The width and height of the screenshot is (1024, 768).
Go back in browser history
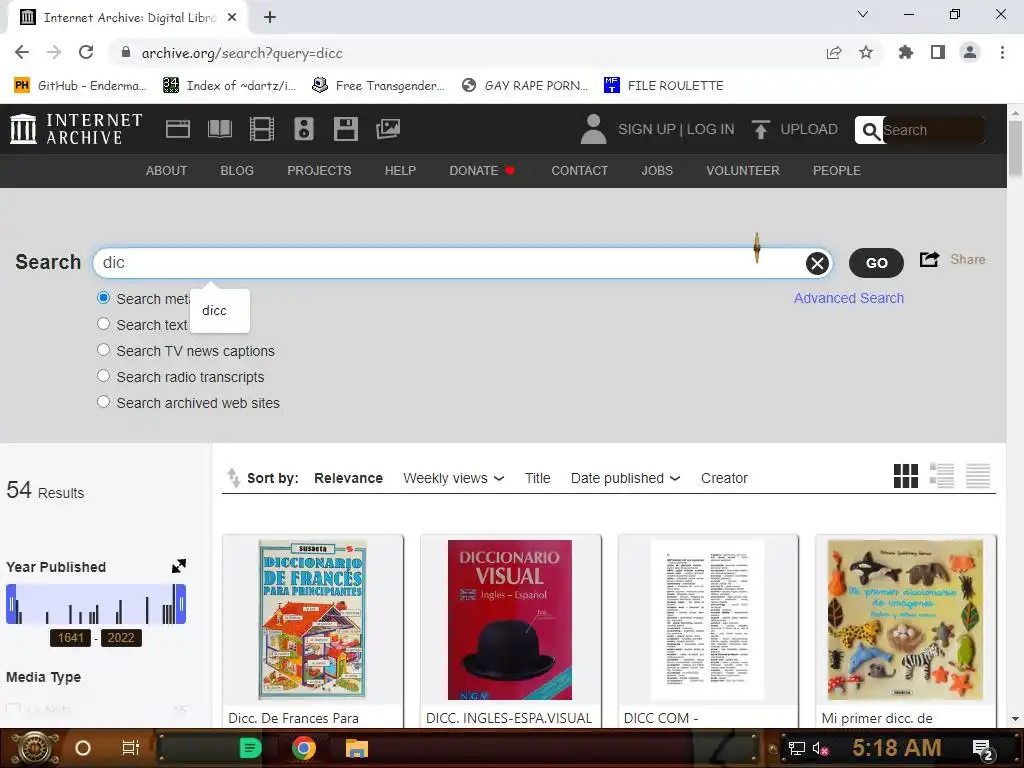[22, 53]
